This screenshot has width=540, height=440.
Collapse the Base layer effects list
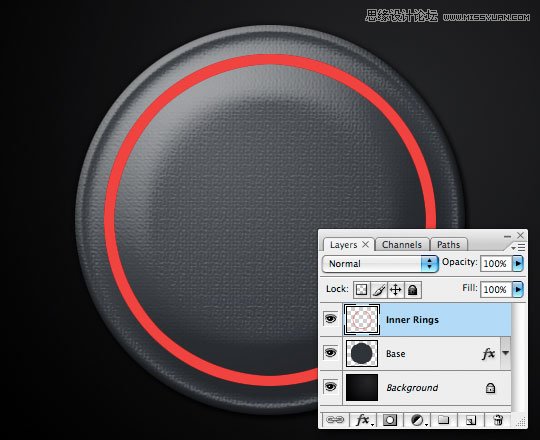coord(506,353)
